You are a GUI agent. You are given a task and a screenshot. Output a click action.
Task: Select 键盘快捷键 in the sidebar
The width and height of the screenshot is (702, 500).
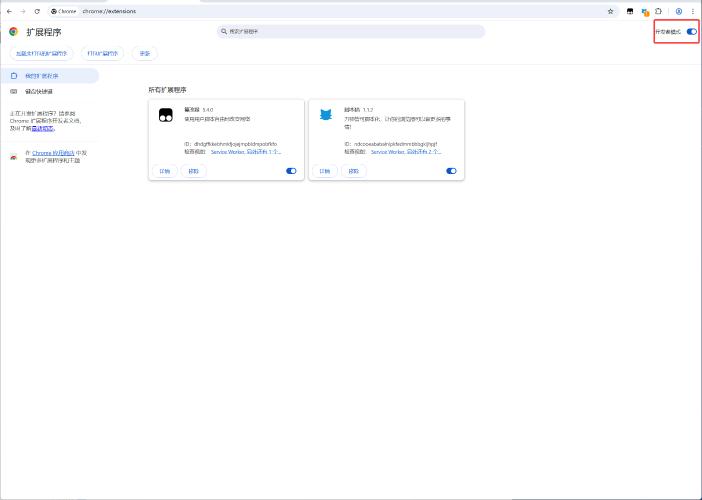39,91
